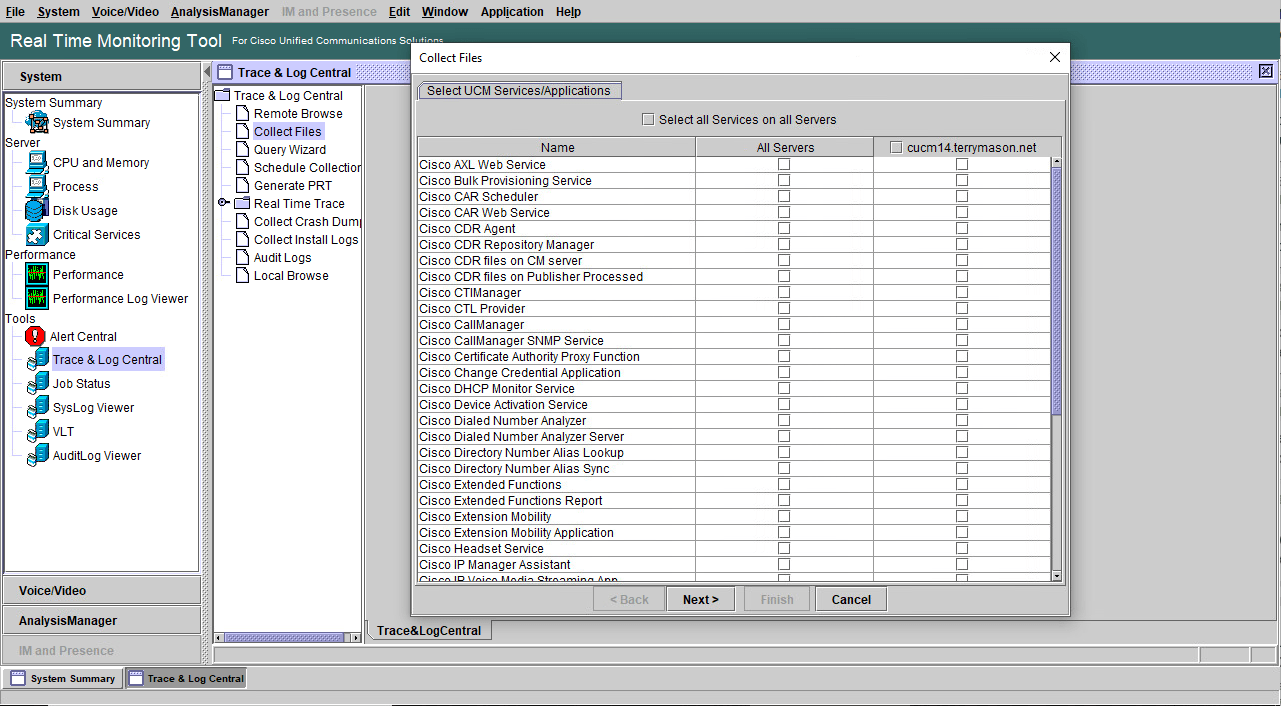Click the Critical Services icon
This screenshot has width=1281, height=706.
point(38,235)
